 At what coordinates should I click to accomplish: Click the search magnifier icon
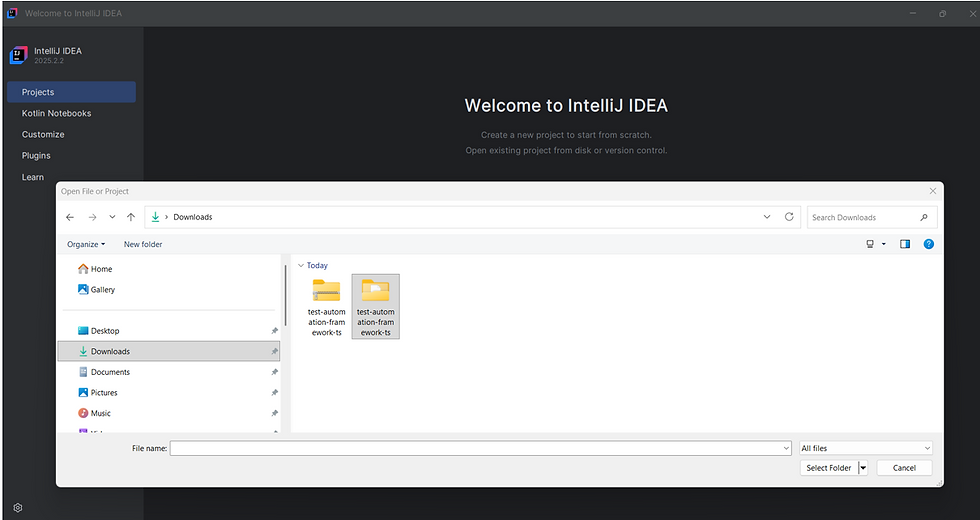(x=924, y=217)
